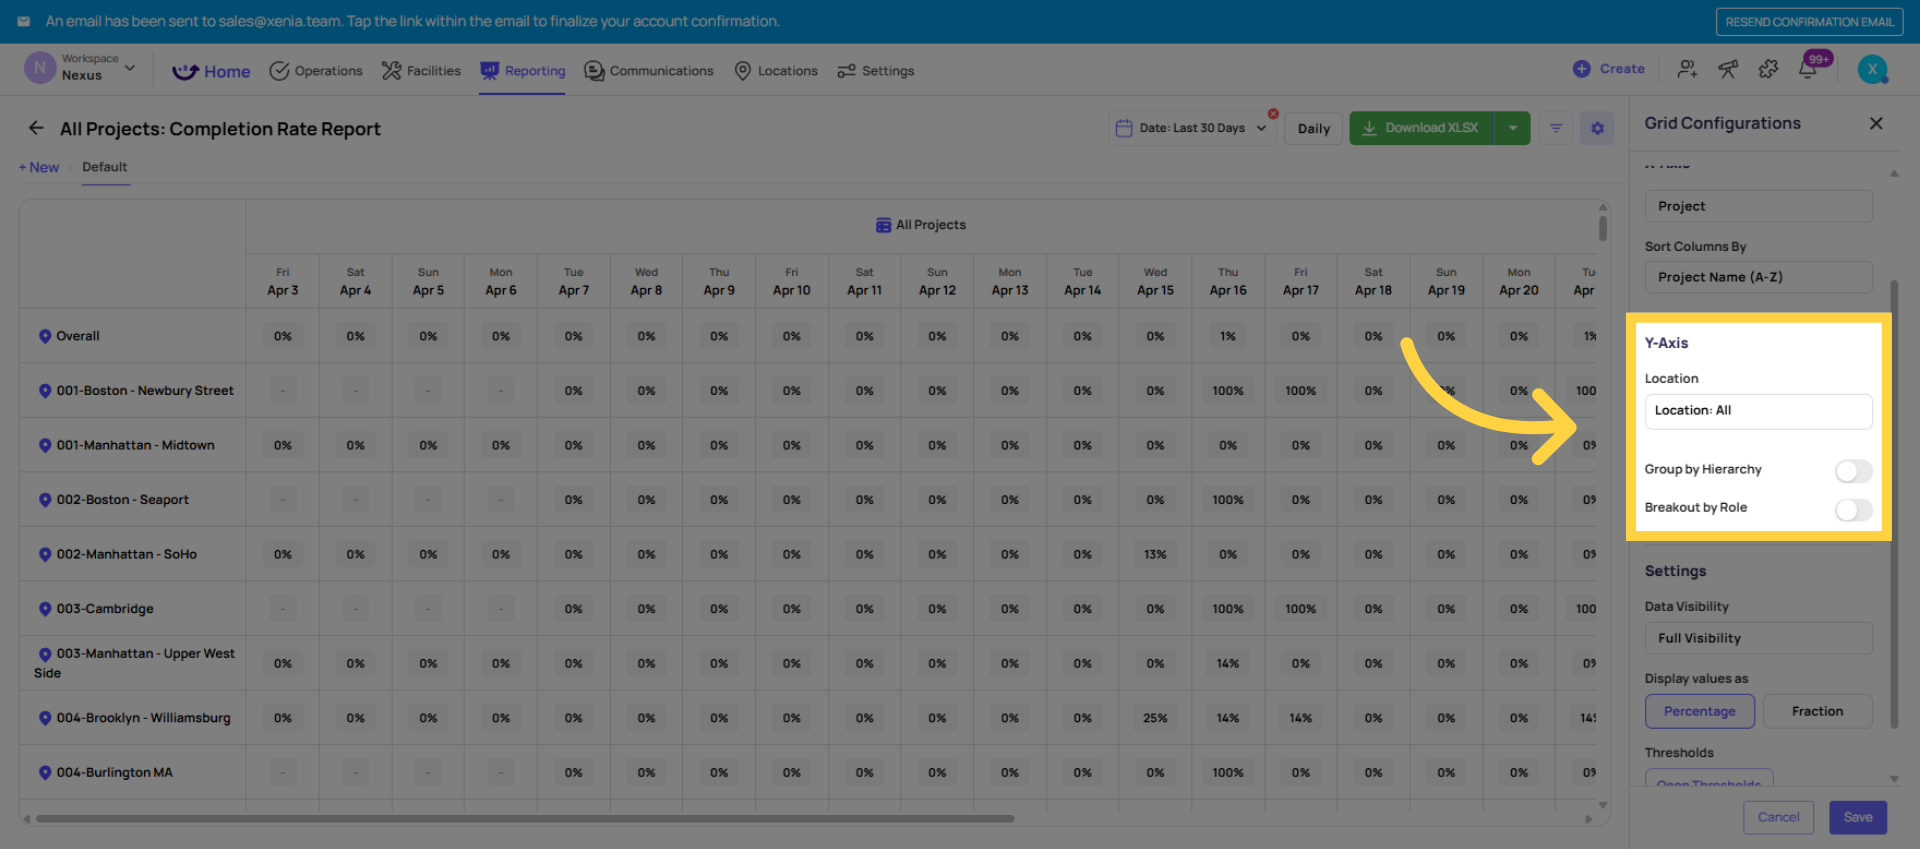Click the telescope icon in header

click(x=1728, y=69)
